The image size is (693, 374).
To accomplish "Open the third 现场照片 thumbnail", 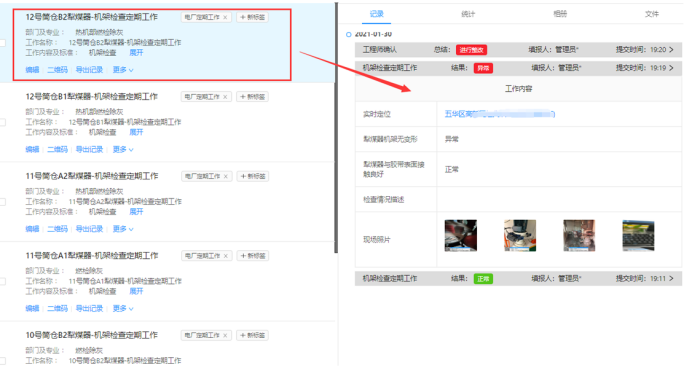I will point(579,236).
